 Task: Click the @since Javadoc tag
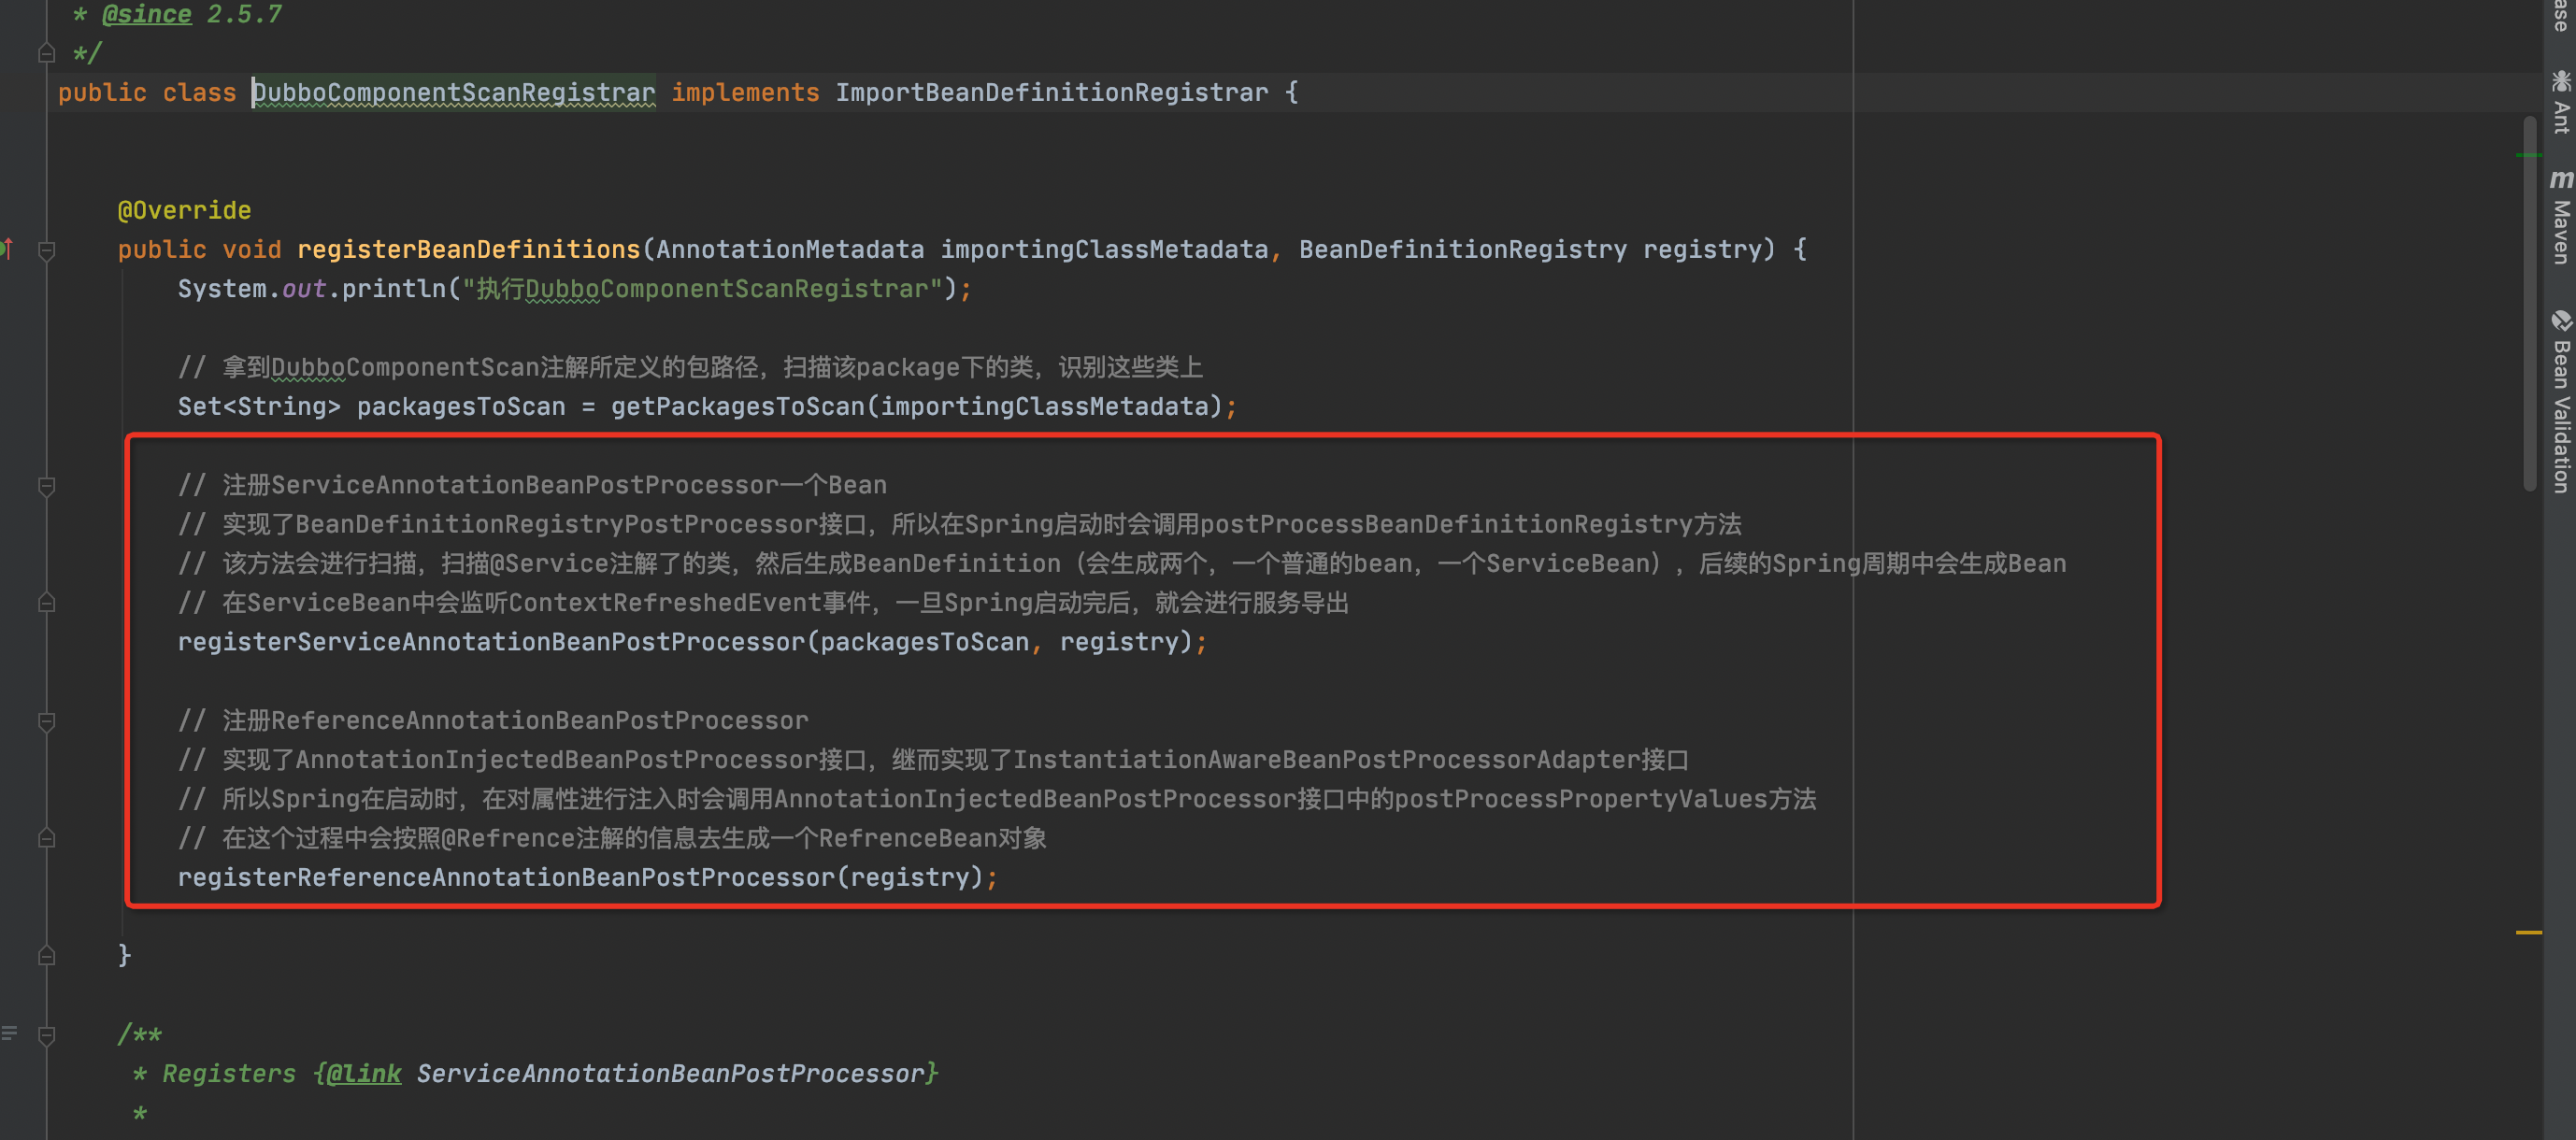click(147, 14)
